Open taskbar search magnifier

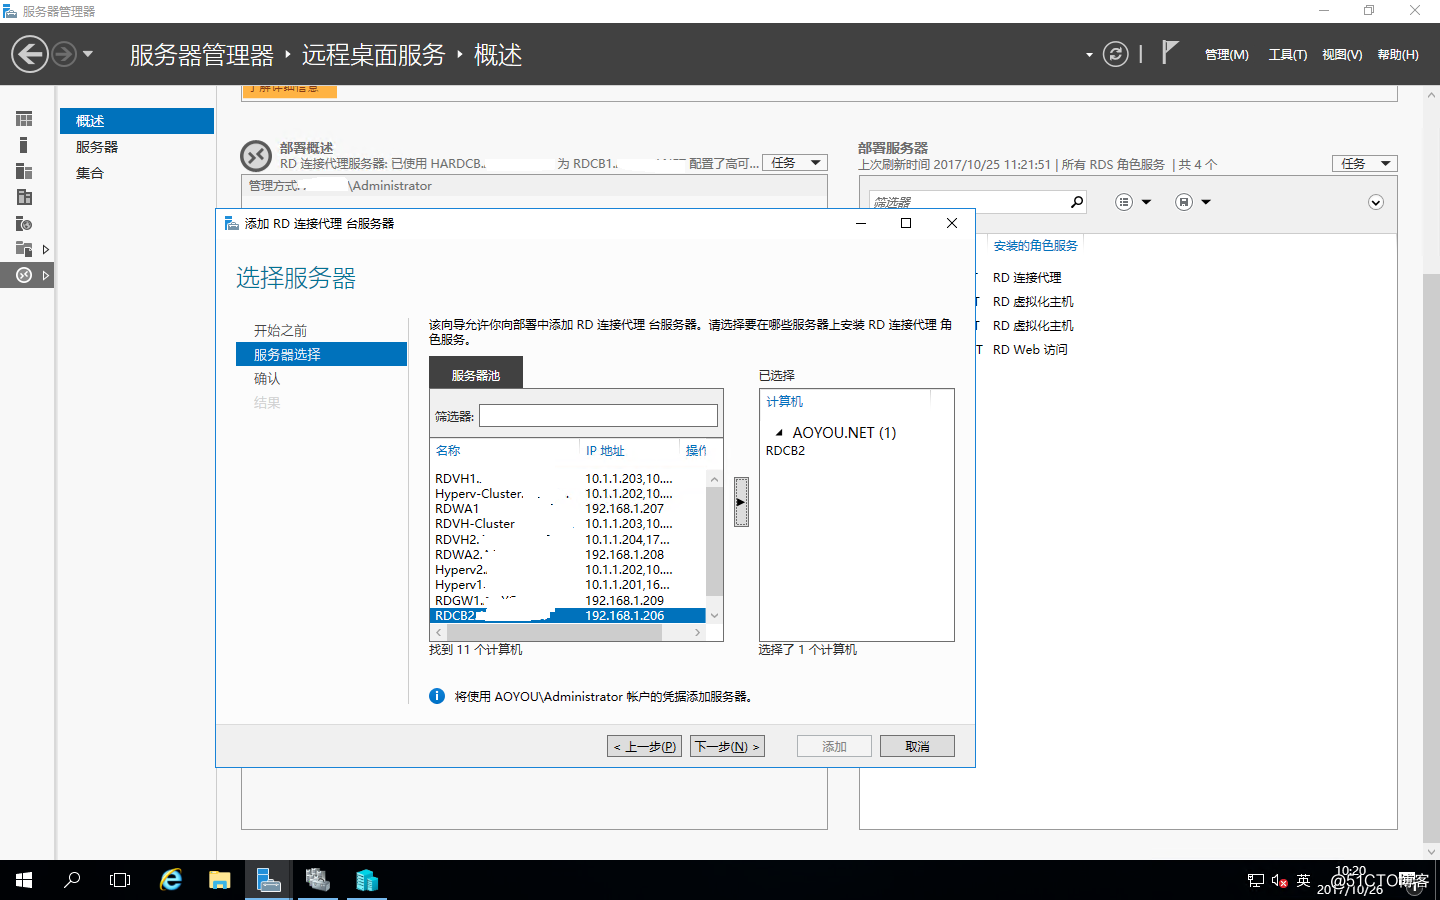point(72,880)
